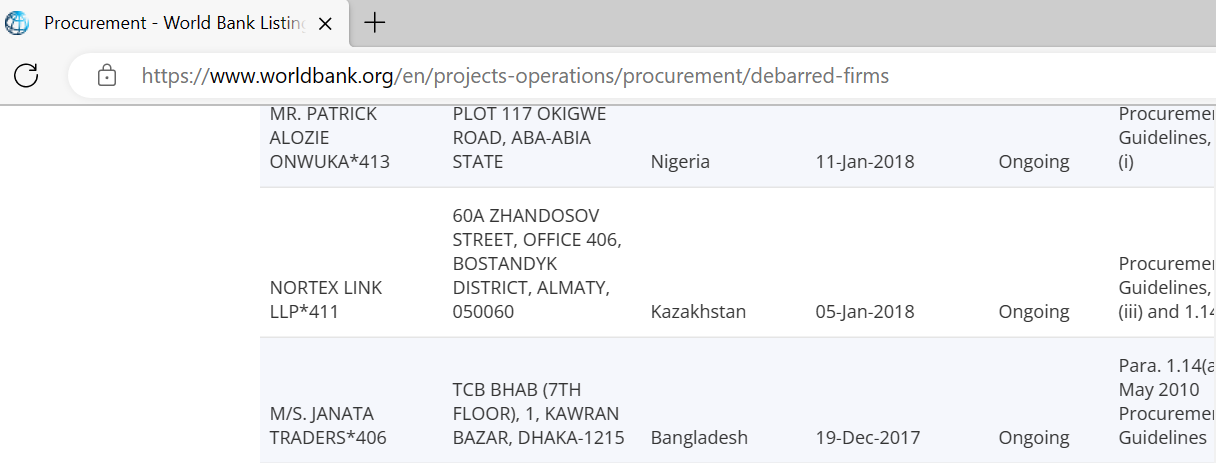Click the World Bank globe favicon

click(x=17, y=23)
